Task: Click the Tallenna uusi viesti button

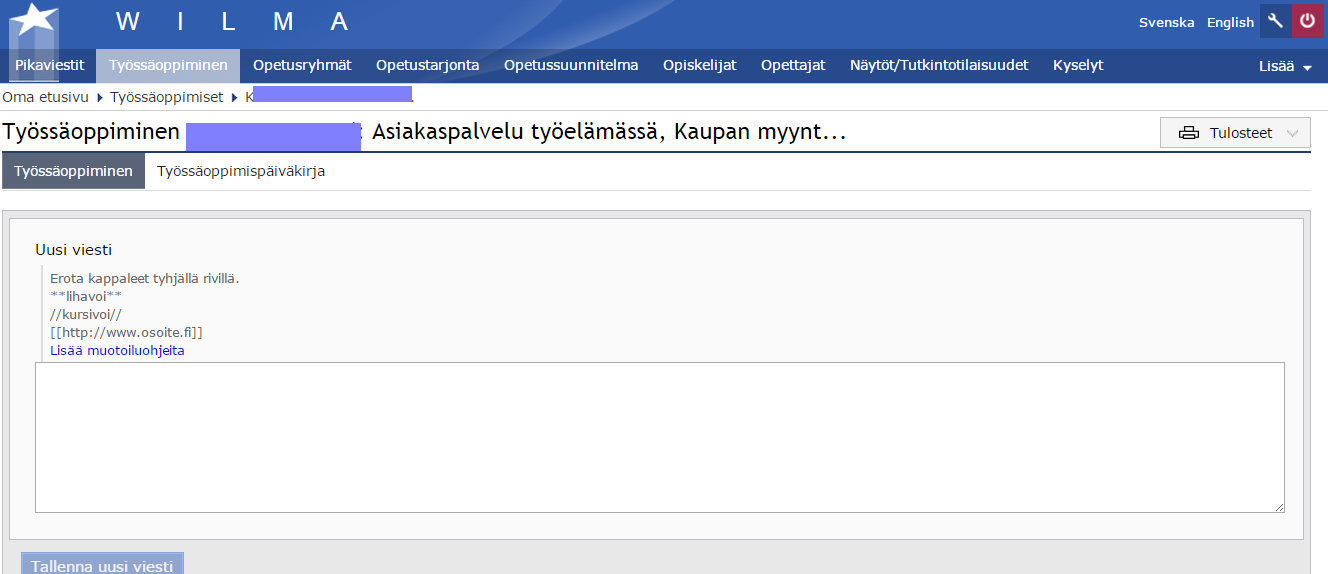Action: pos(102,565)
